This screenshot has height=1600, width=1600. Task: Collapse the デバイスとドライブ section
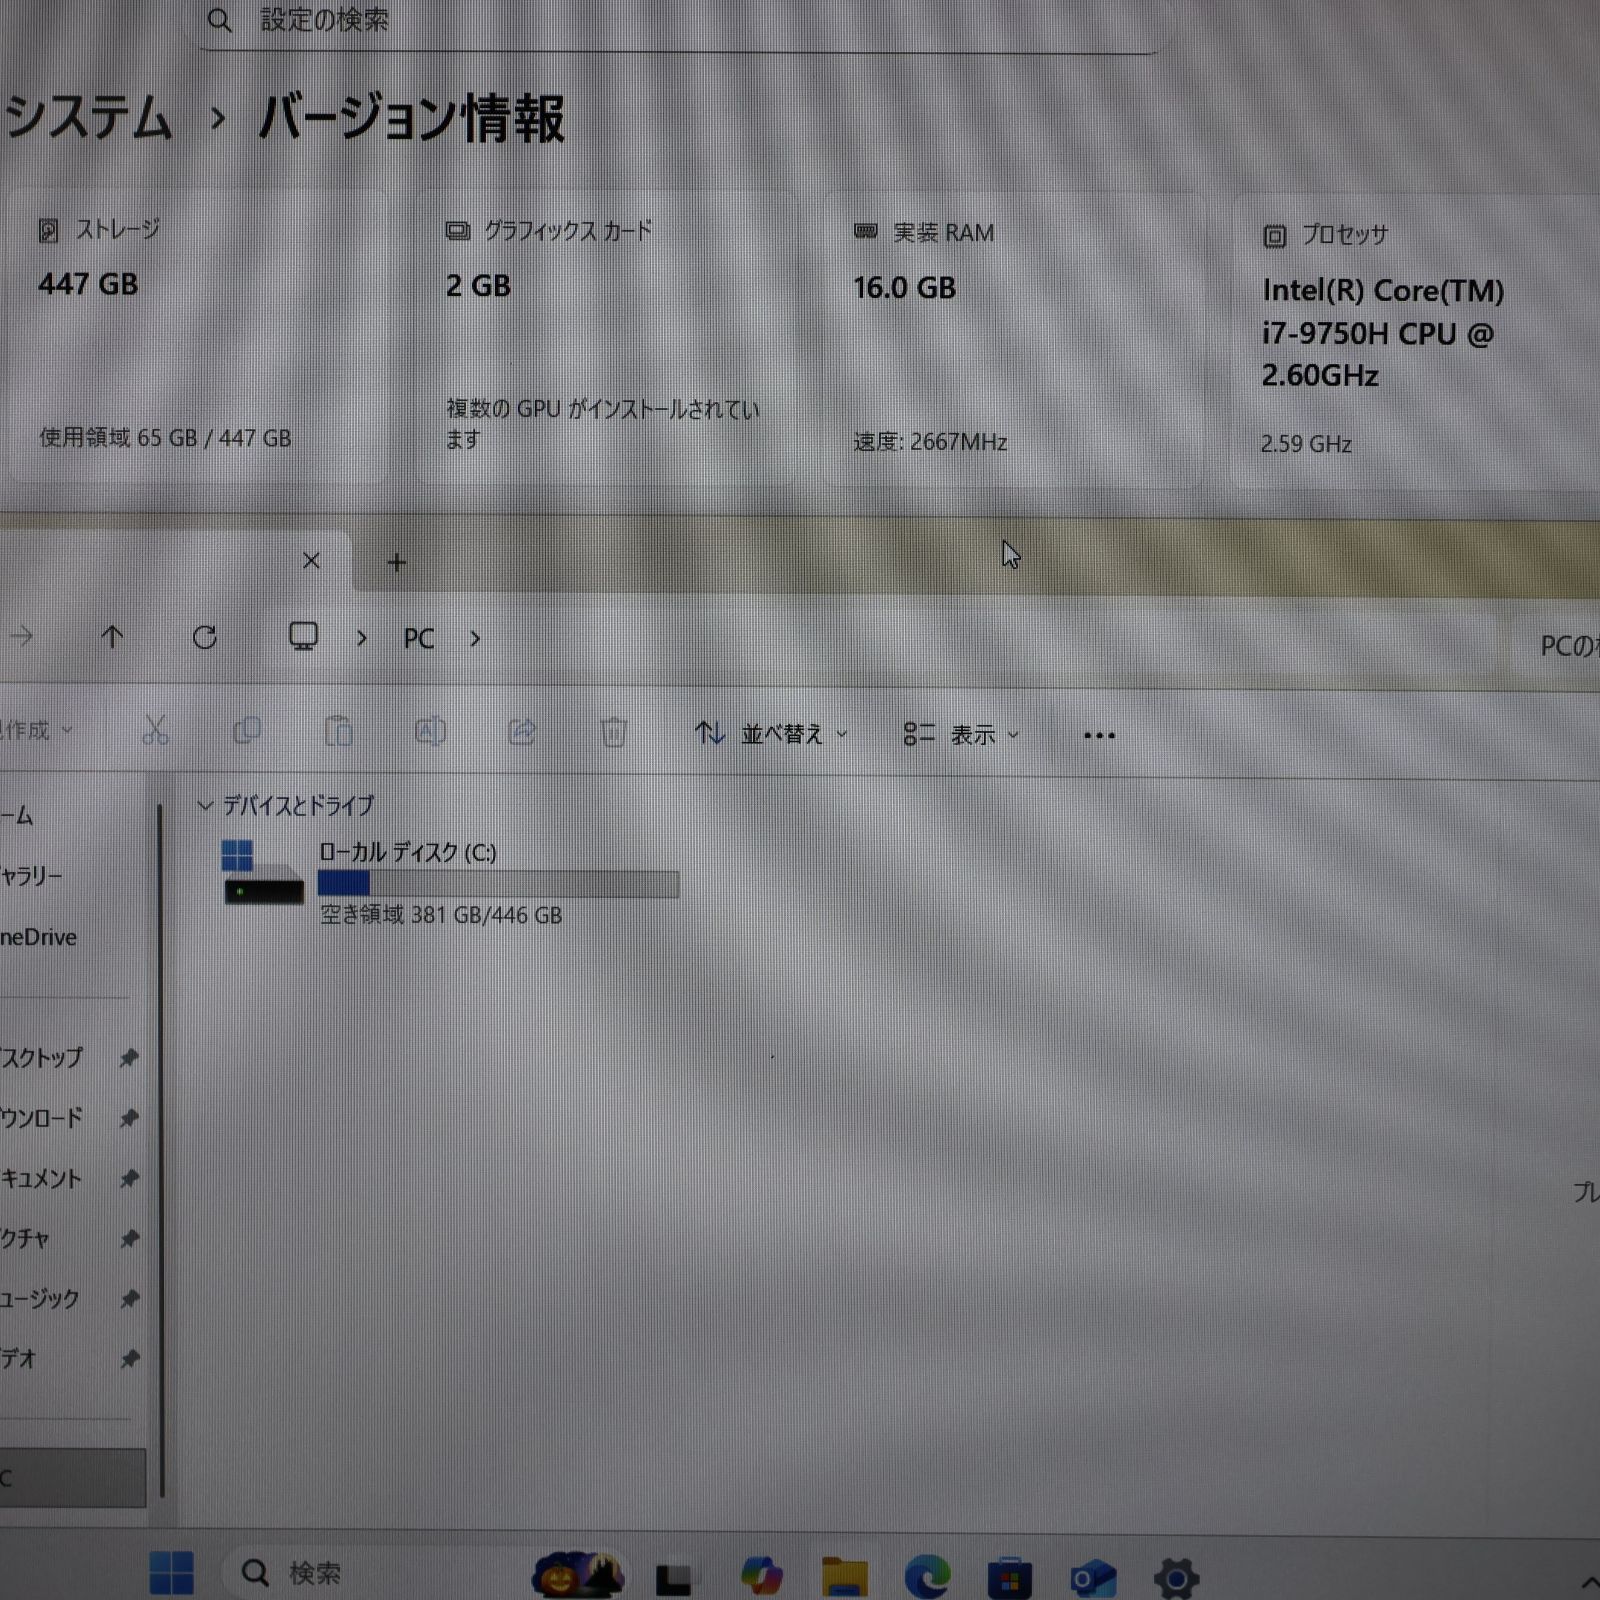[x=206, y=806]
